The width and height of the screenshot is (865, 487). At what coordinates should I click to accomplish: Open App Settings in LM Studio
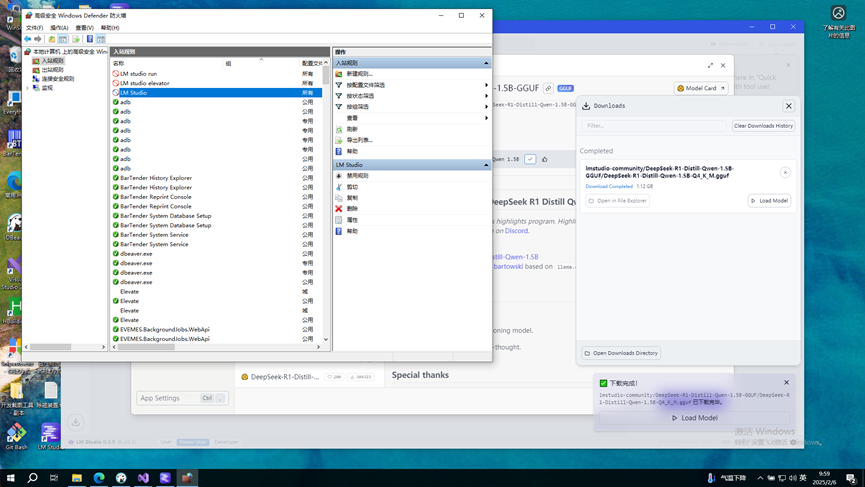[x=182, y=398]
